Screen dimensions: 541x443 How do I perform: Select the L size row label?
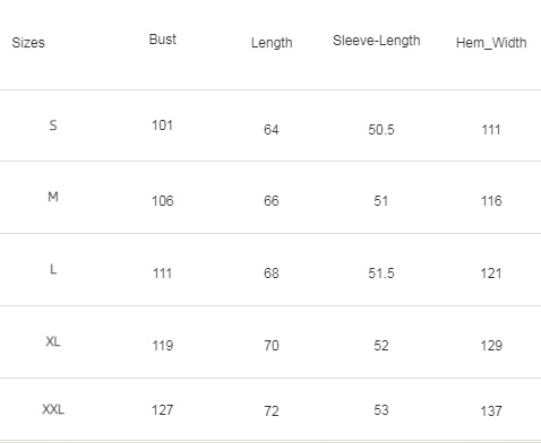click(x=53, y=269)
